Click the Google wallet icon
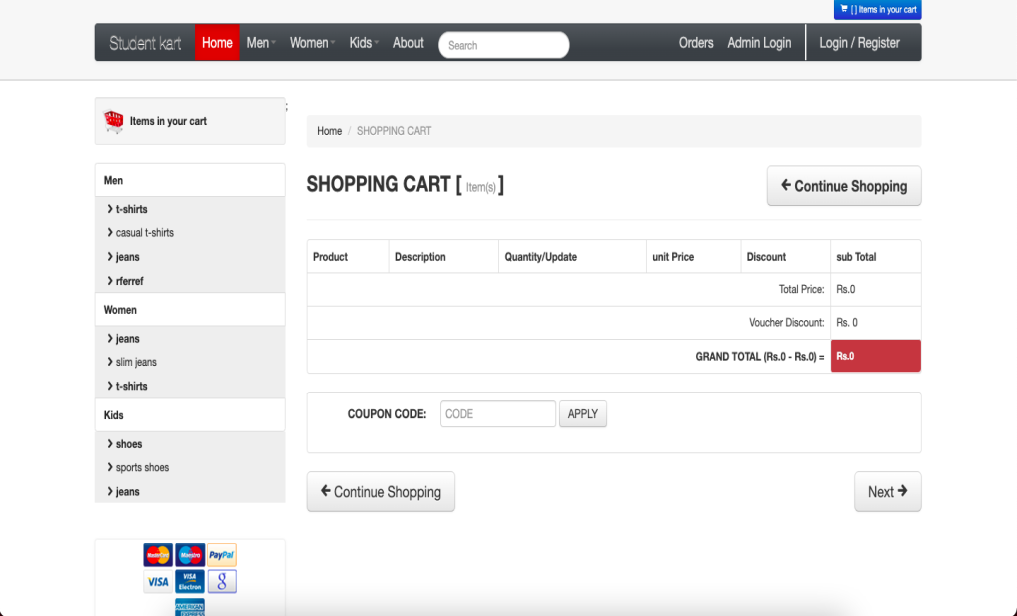This screenshot has width=1017, height=616. point(221,581)
